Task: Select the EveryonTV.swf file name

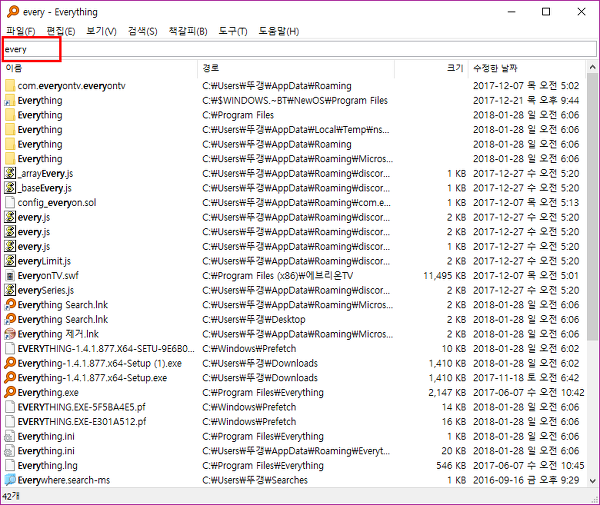Action: [48, 275]
